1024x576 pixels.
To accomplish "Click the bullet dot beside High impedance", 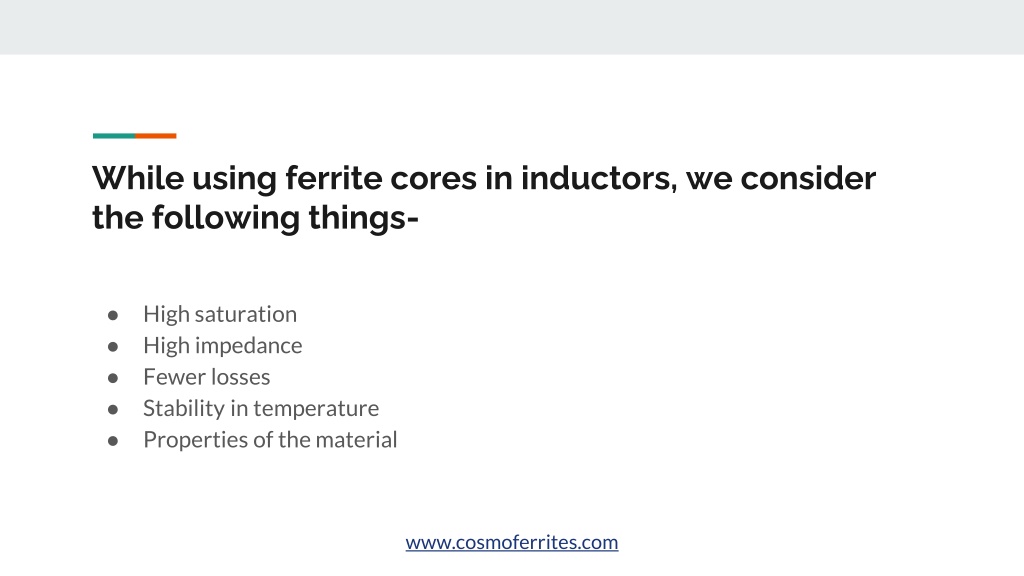I will (x=113, y=347).
